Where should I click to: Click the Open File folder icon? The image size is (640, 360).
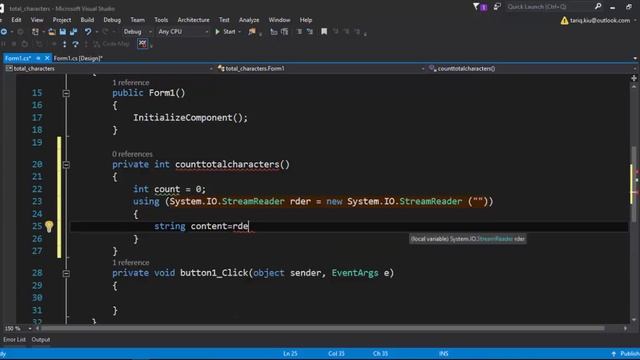coord(52,31)
